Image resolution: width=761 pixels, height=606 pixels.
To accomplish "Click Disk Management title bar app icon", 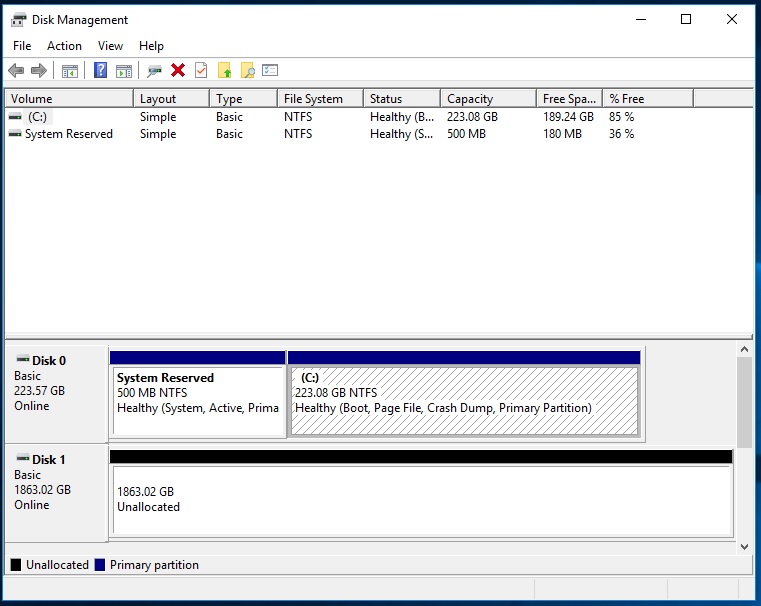I will coord(18,20).
